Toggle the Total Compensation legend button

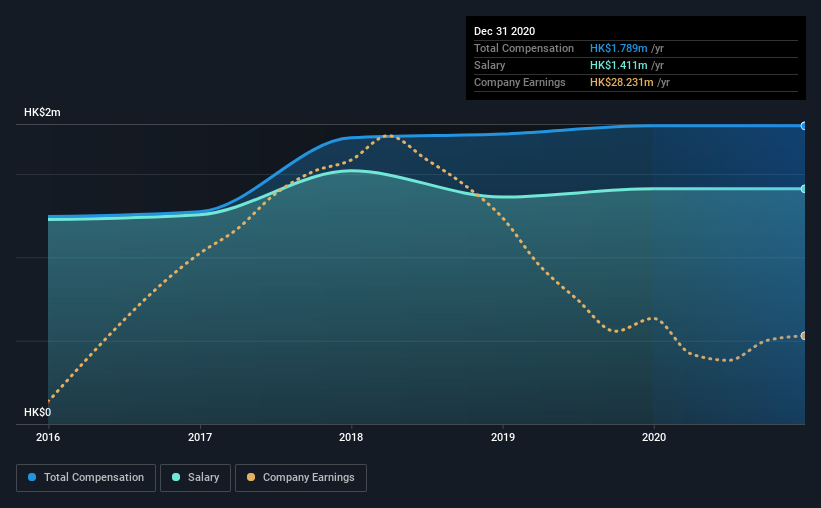tap(86, 478)
